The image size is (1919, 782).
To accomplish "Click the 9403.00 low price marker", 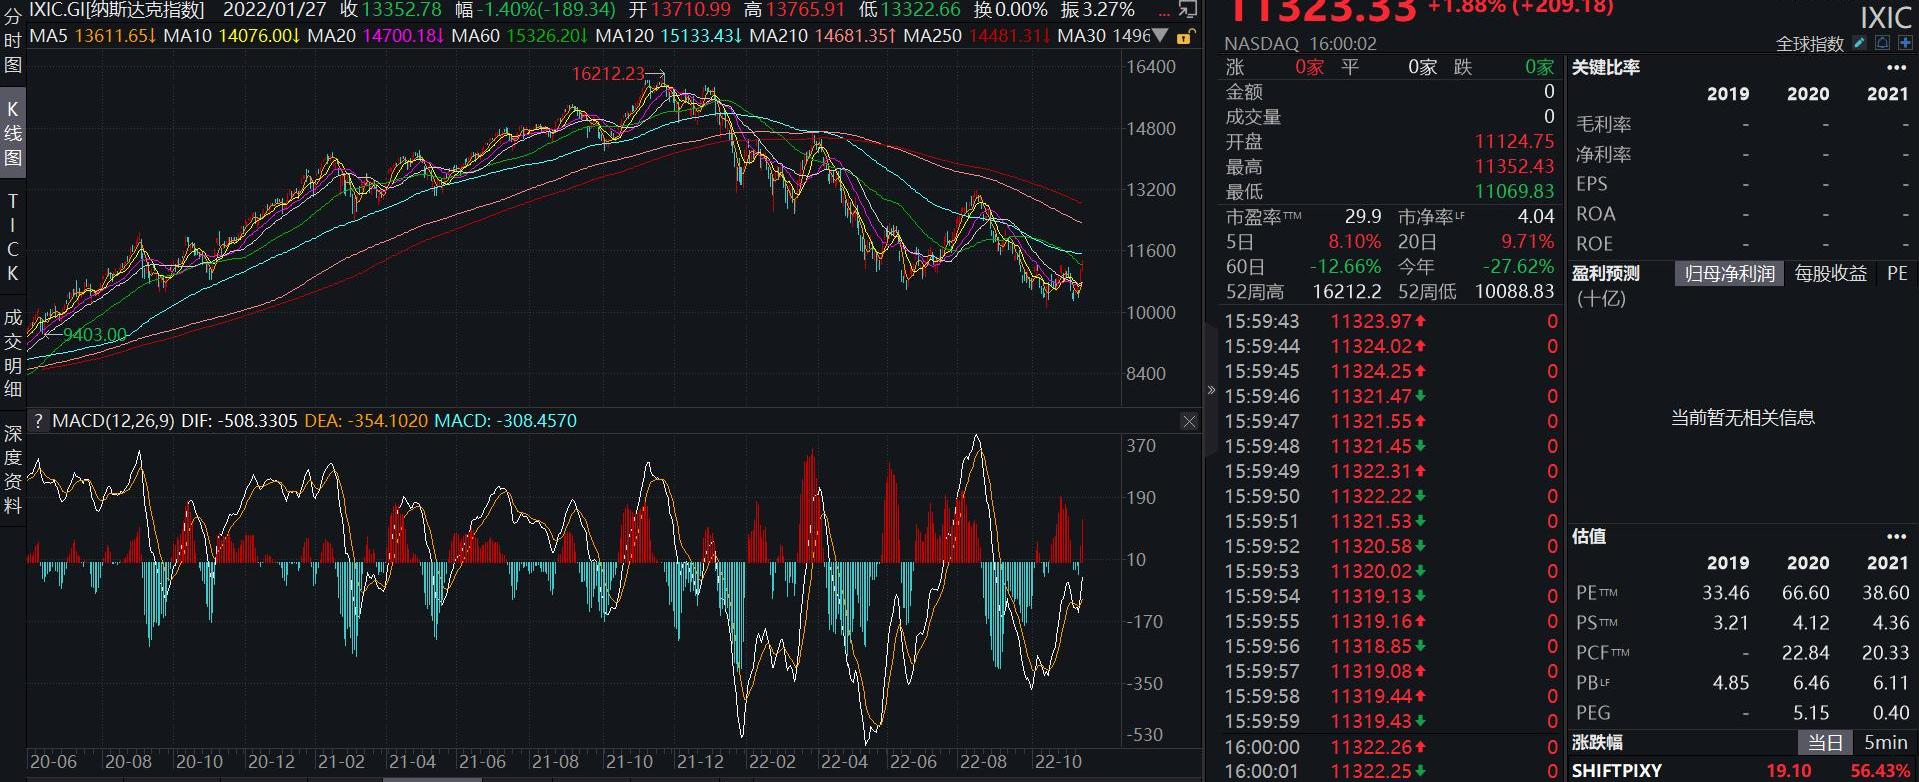I will point(95,335).
